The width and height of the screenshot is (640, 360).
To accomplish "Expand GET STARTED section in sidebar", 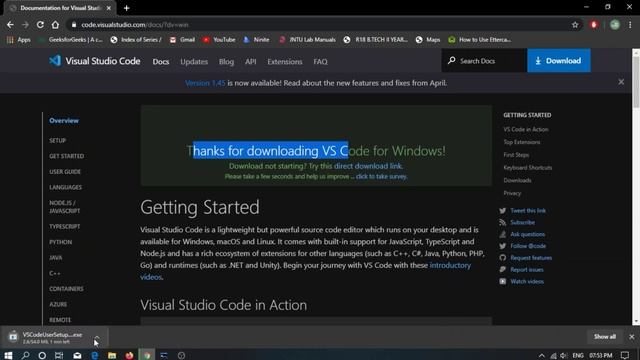I will pyautogui.click(x=67, y=156).
